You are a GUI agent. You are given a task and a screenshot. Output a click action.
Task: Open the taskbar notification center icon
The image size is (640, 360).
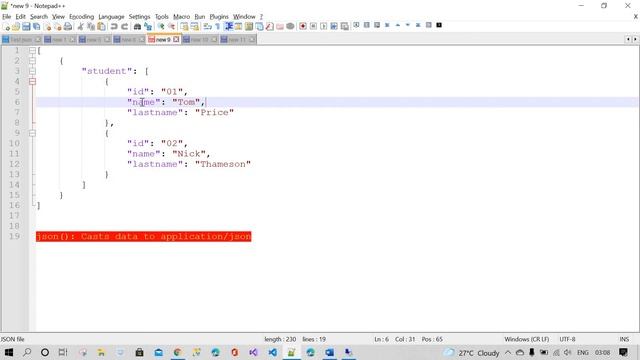tap(623, 352)
